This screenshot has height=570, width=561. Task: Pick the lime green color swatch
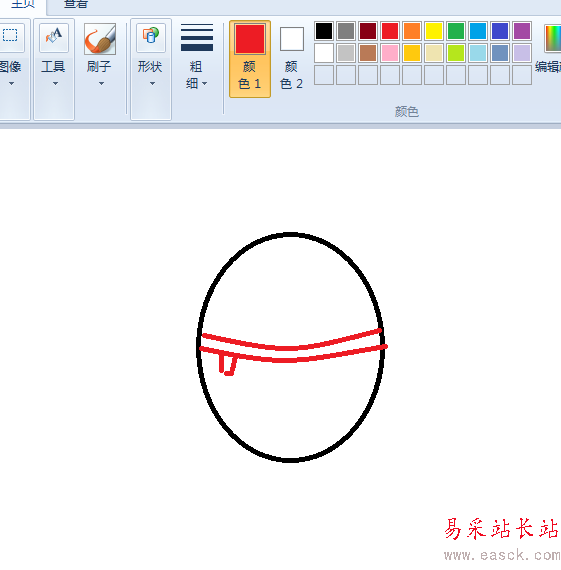tap(456, 53)
